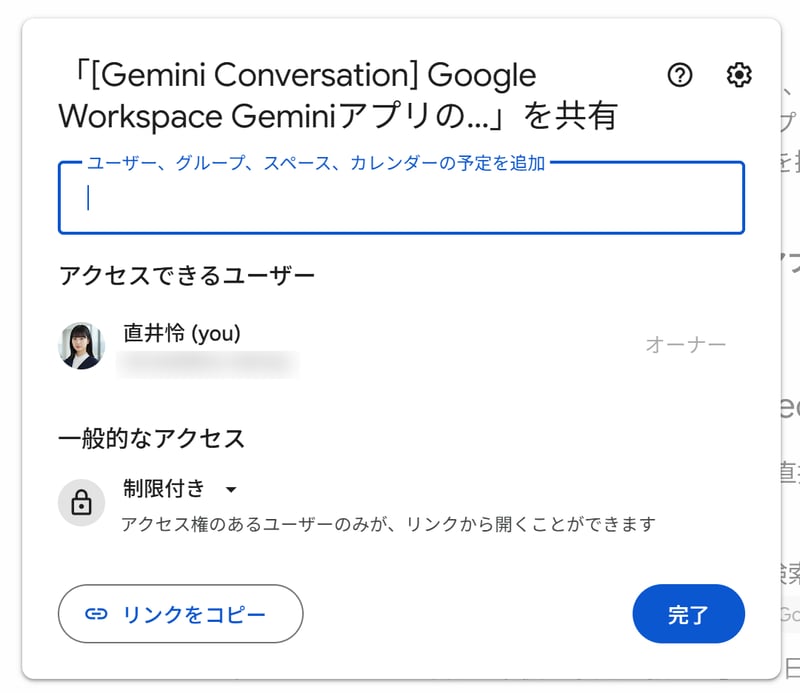Open sharing settings gear icon
Screen dimensions: 800x693
click(x=739, y=75)
